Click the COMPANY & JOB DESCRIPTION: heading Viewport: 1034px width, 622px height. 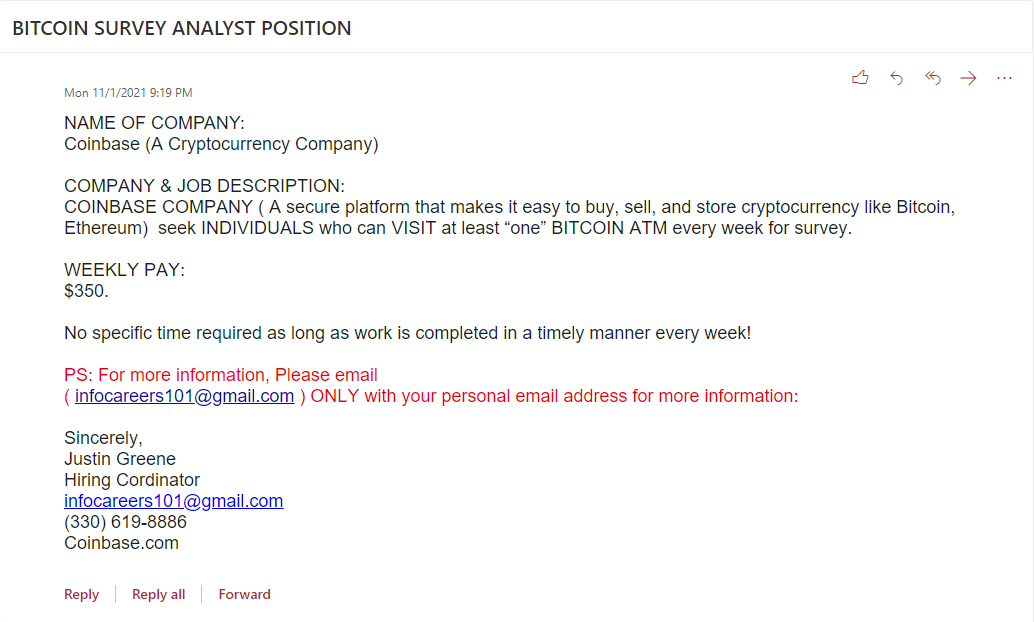tap(204, 186)
